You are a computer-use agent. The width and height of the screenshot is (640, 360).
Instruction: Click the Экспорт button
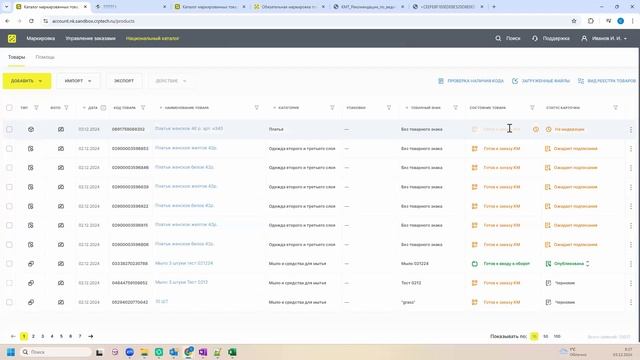pyautogui.click(x=124, y=81)
